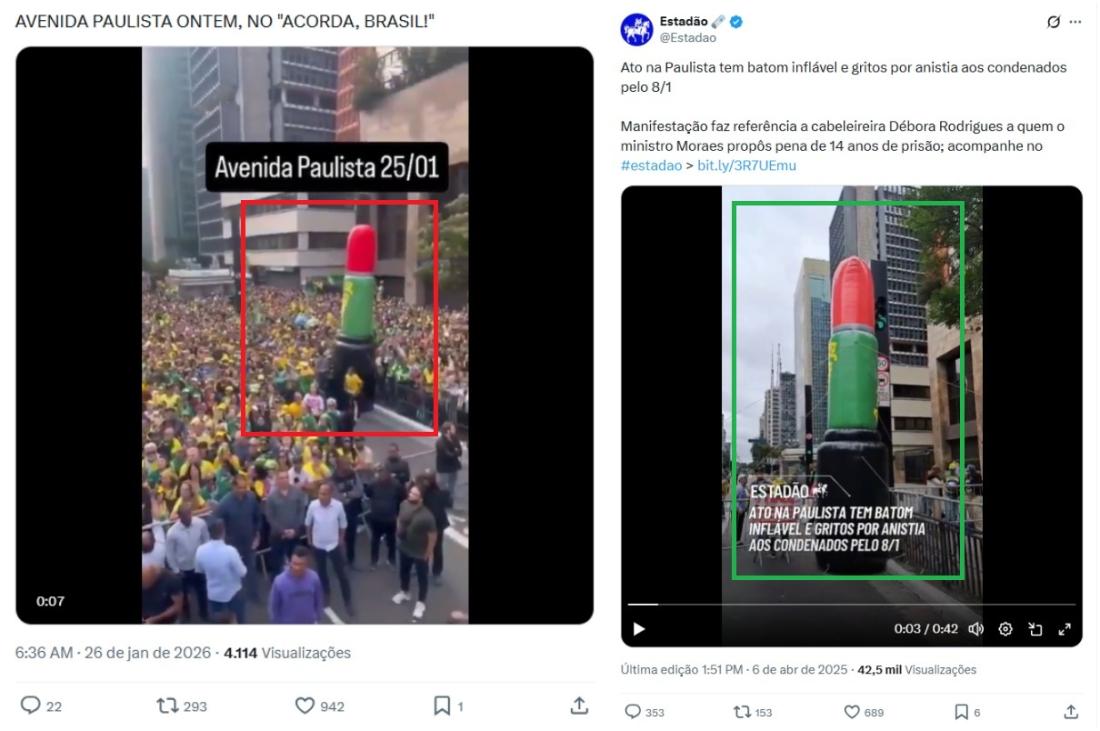Click the Grok action icon beside more options
The width and height of the screenshot is (1100, 731).
pos(1053,22)
